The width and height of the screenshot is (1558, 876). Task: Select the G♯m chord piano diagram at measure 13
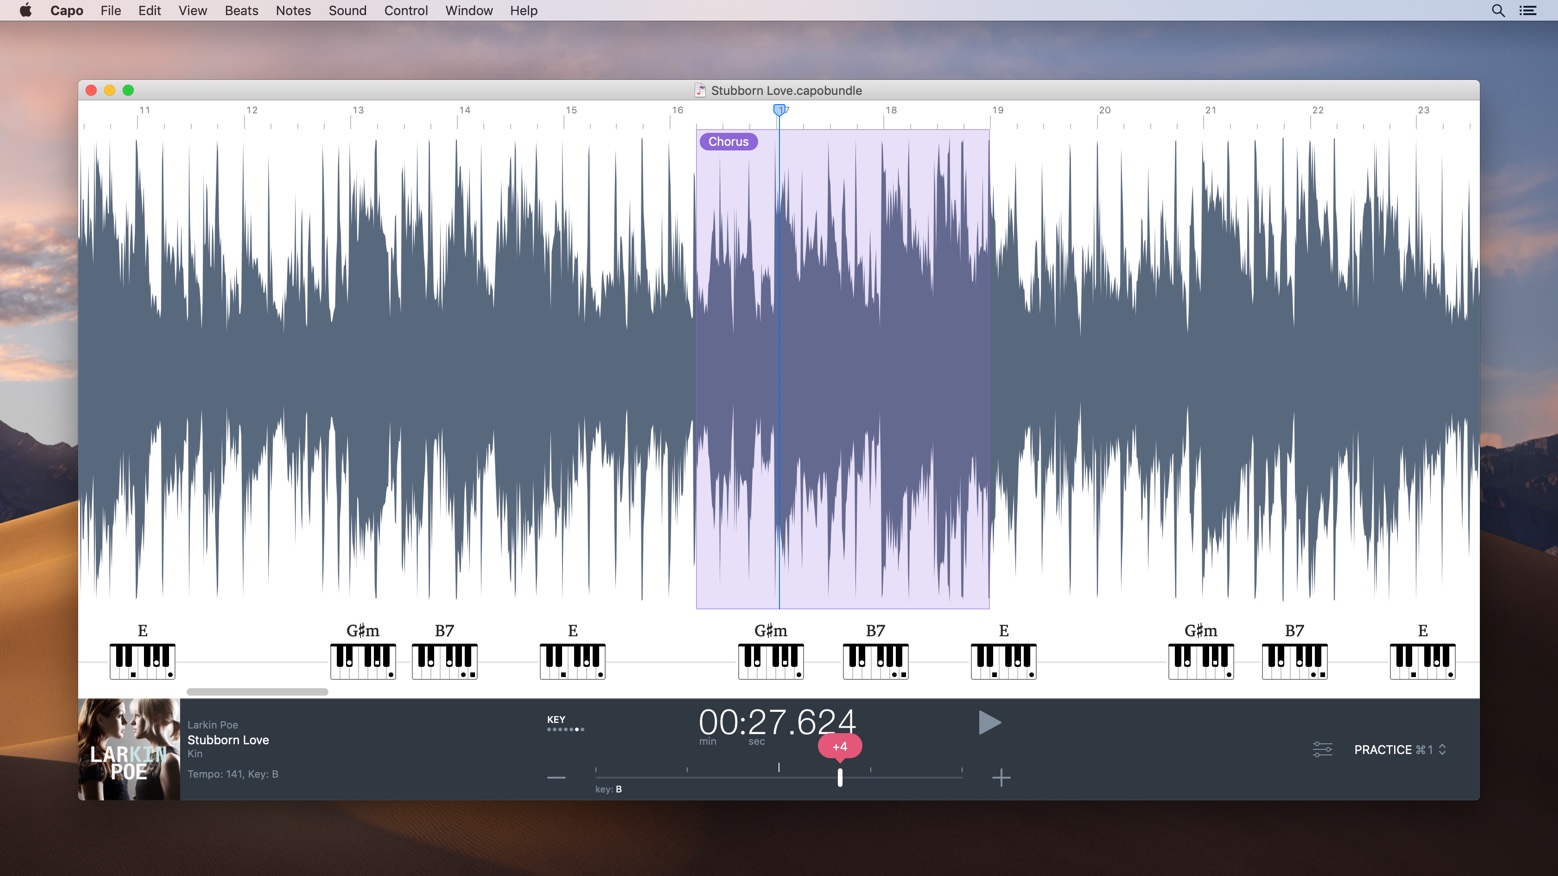tap(363, 661)
